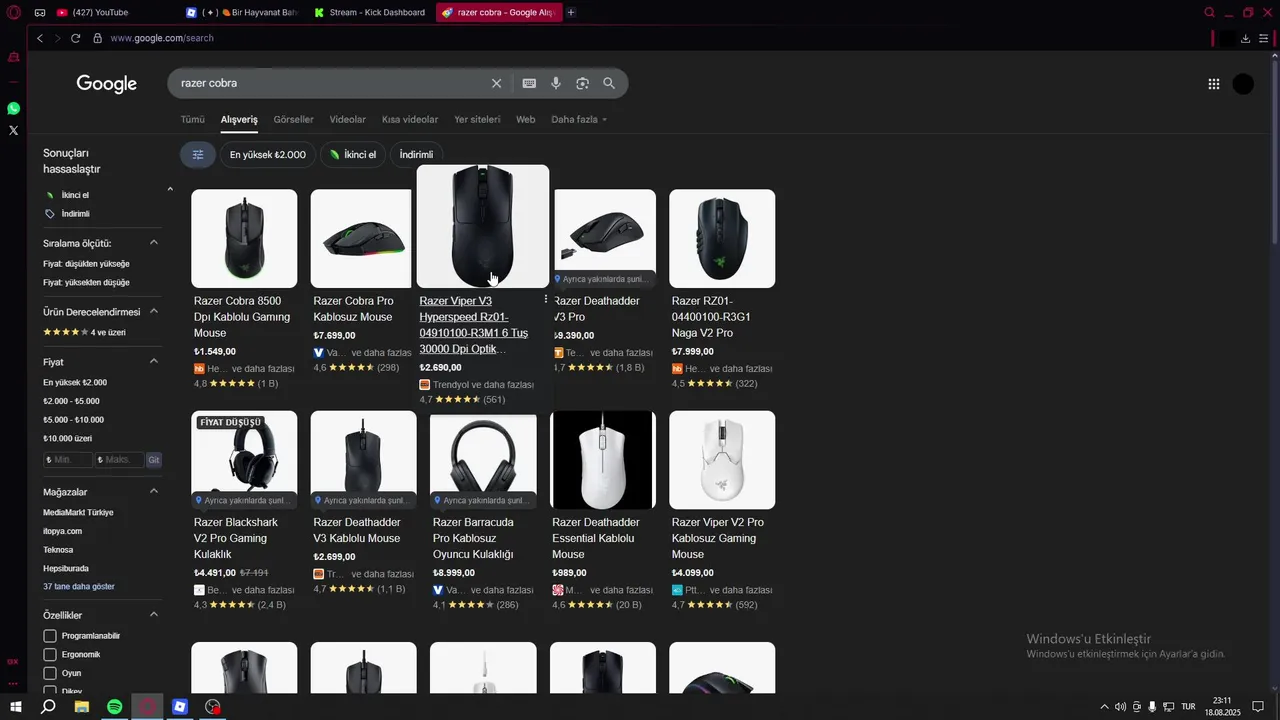Open the notification center icon
Image resolution: width=1280 pixels, height=720 pixels.
(x=1258, y=706)
